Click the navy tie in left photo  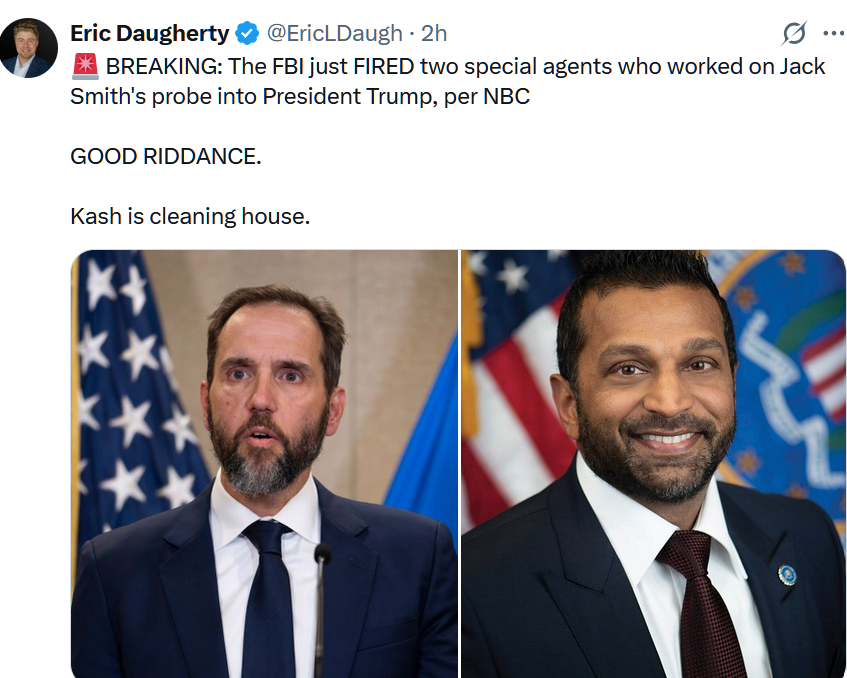tap(268, 600)
